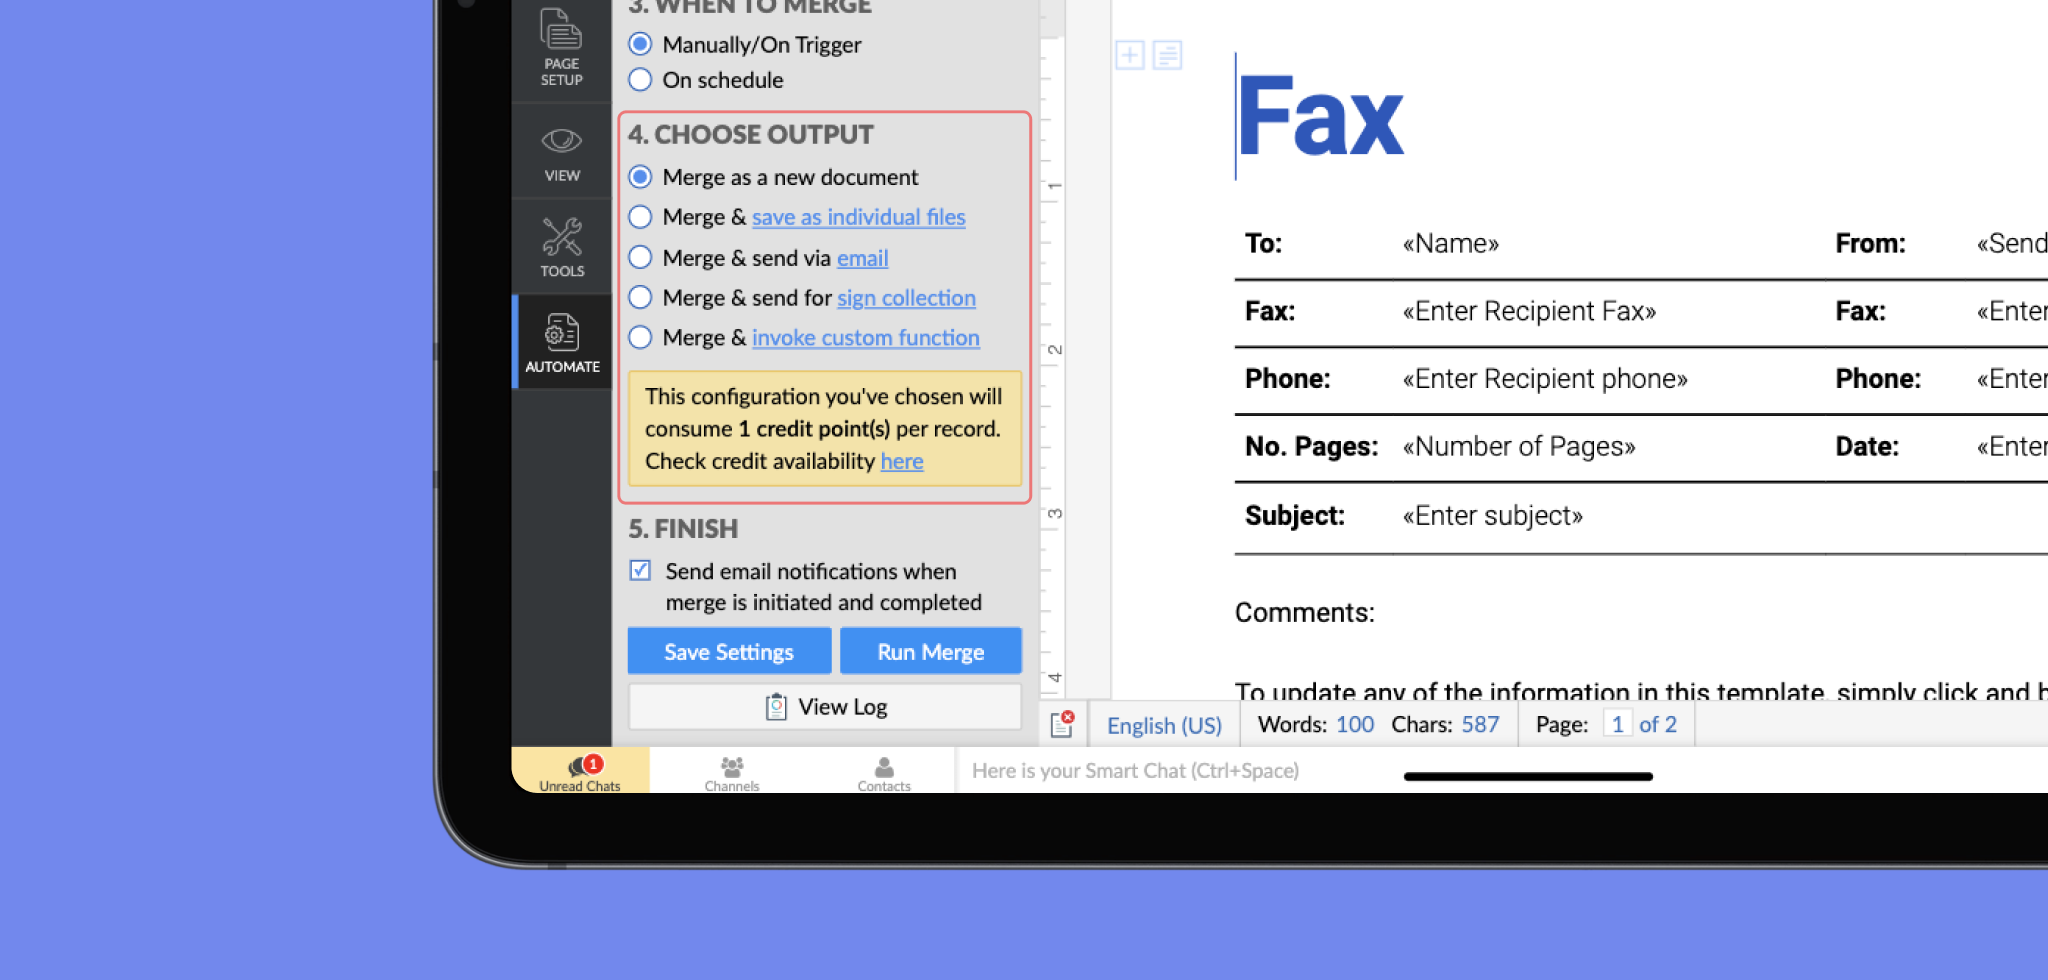
Task: Toggle email notifications checkbox
Action: coord(640,570)
